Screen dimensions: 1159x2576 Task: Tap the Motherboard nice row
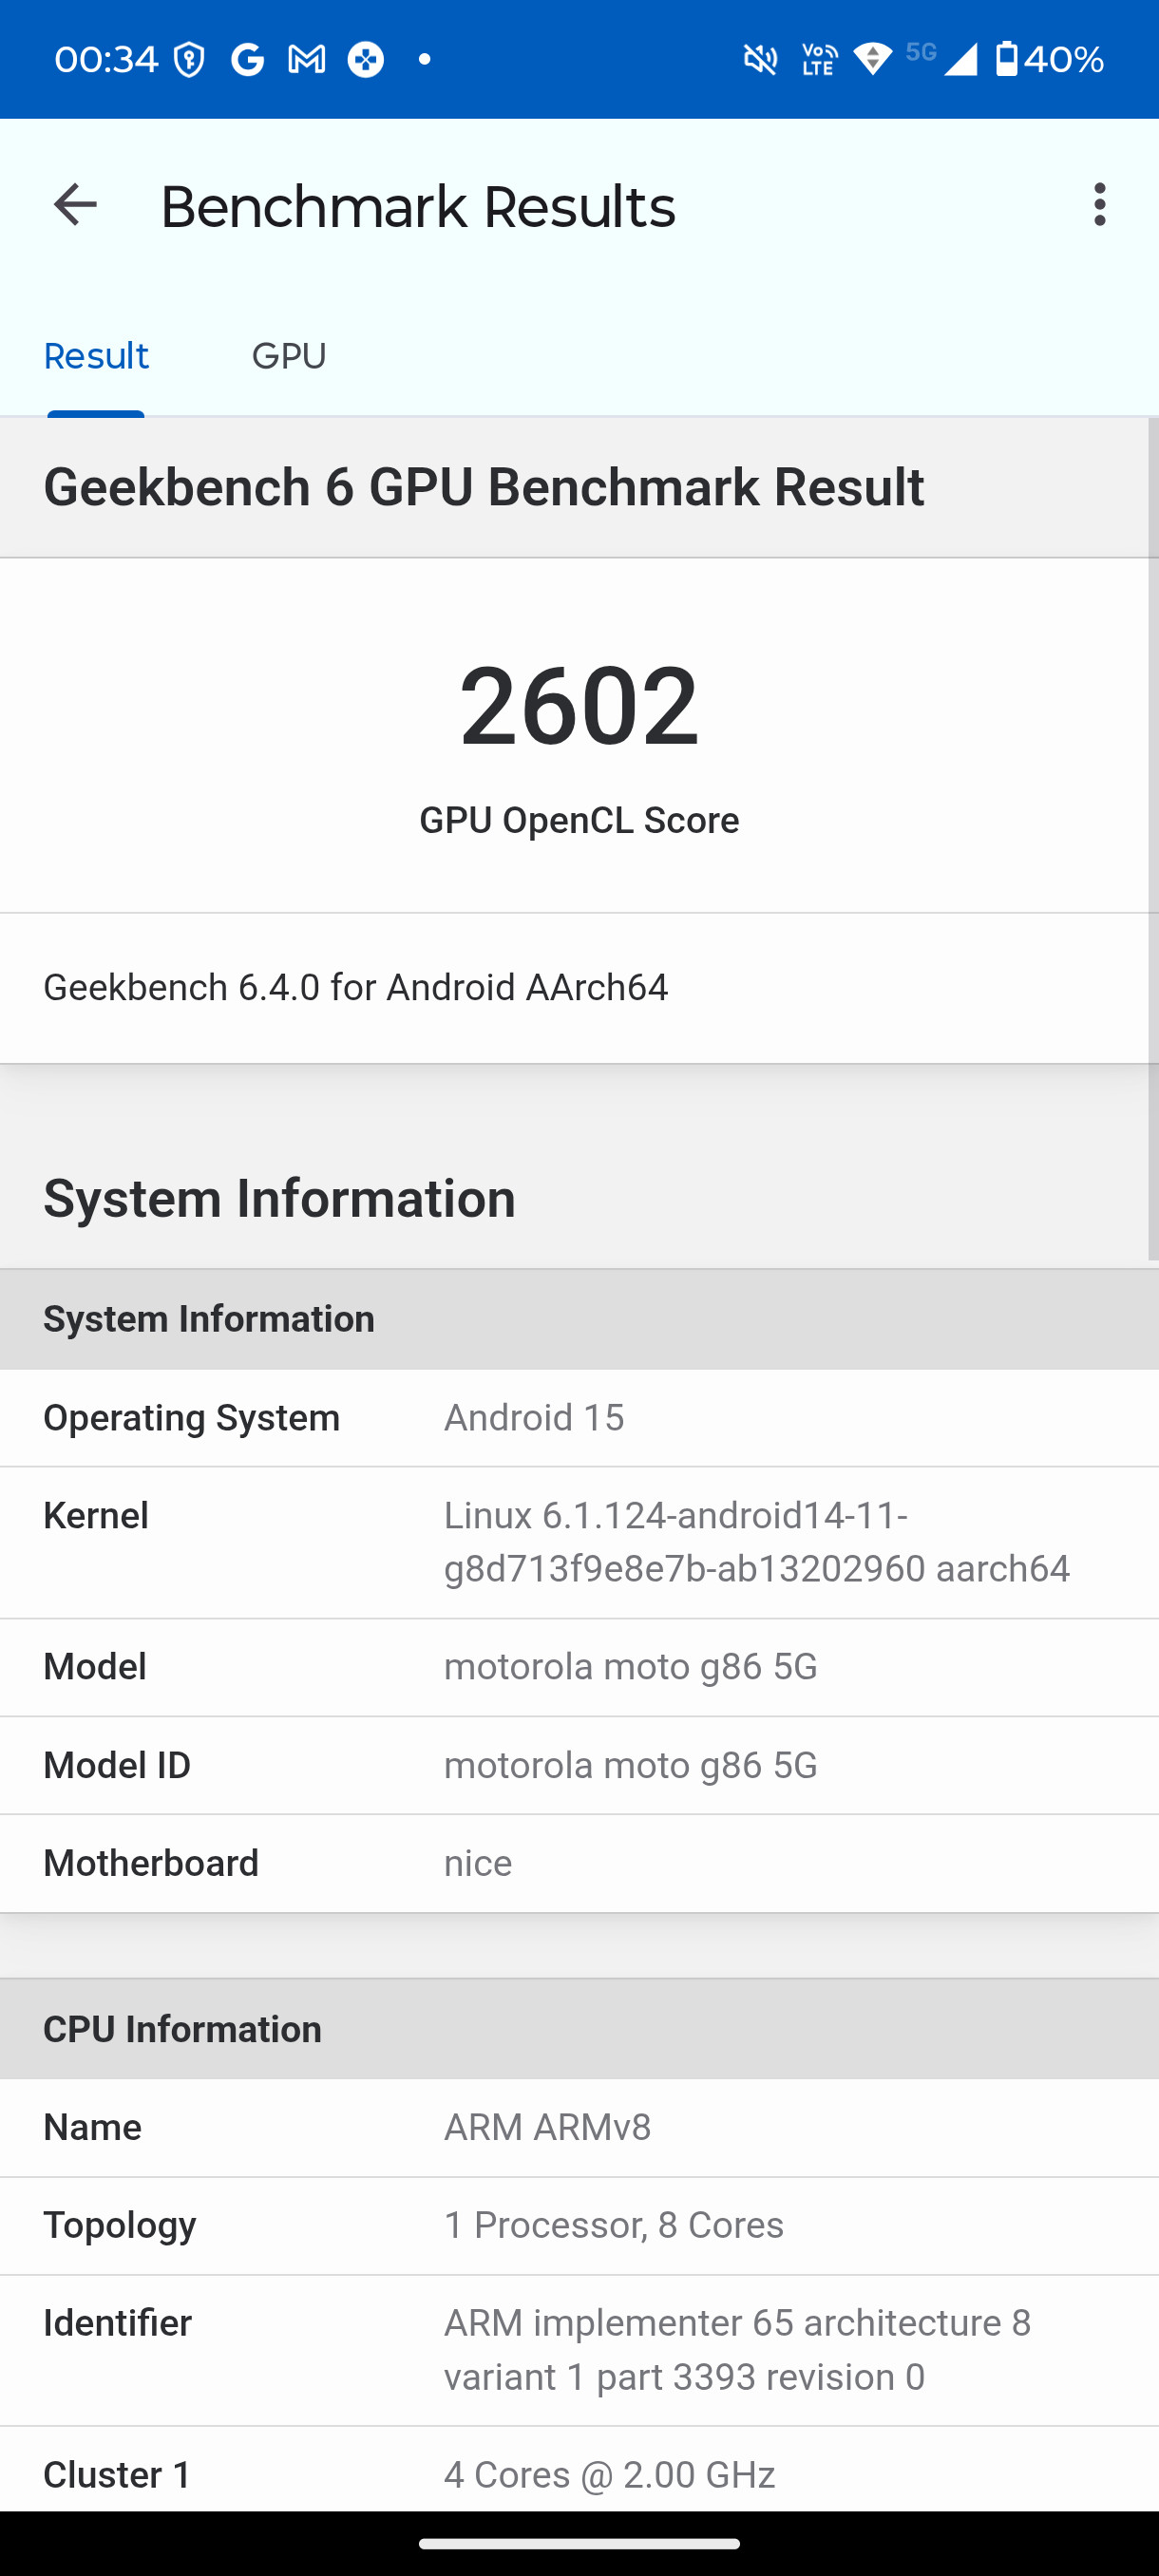point(579,1863)
